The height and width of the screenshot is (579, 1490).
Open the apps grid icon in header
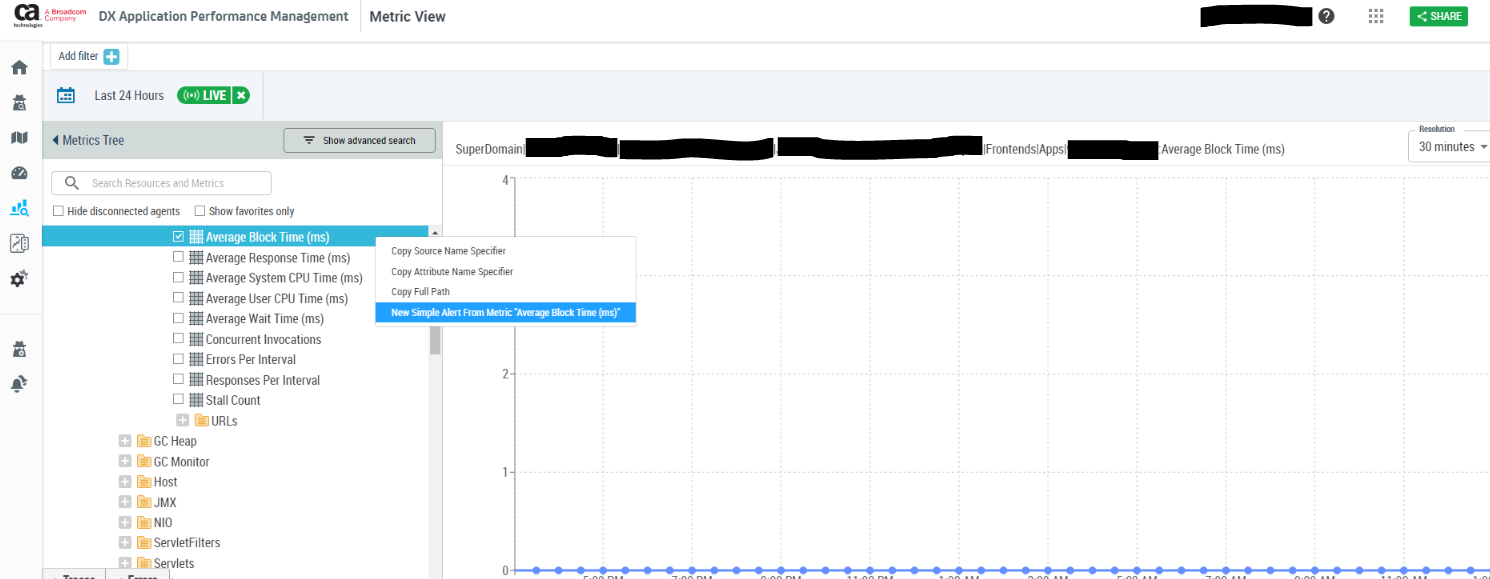click(x=1376, y=16)
